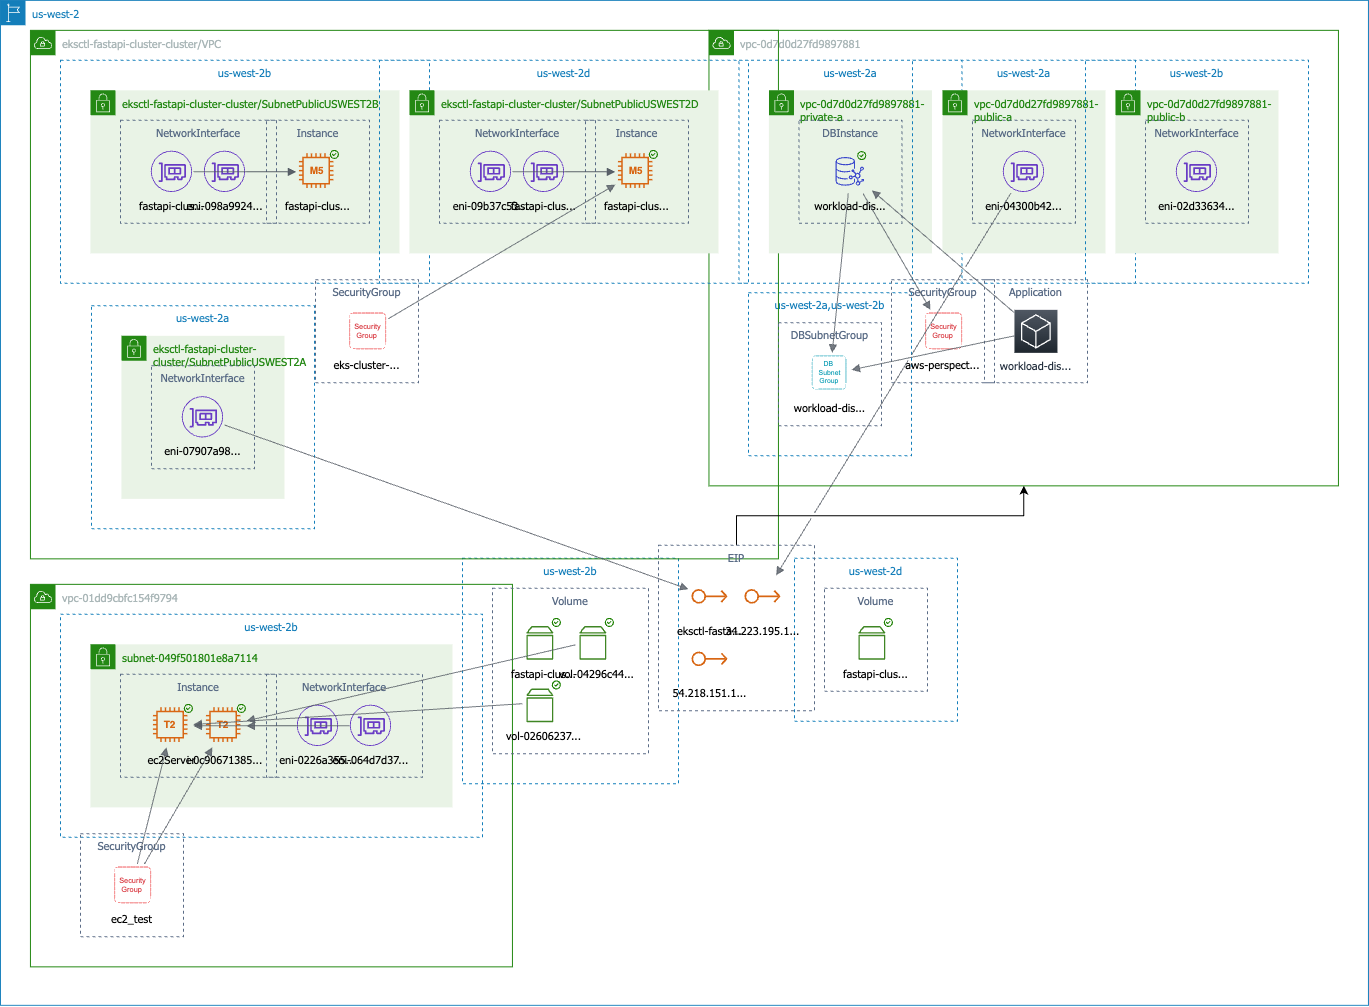Click the 'EIP' group label
Viewport: 1369px width, 1007px height.
736,558
